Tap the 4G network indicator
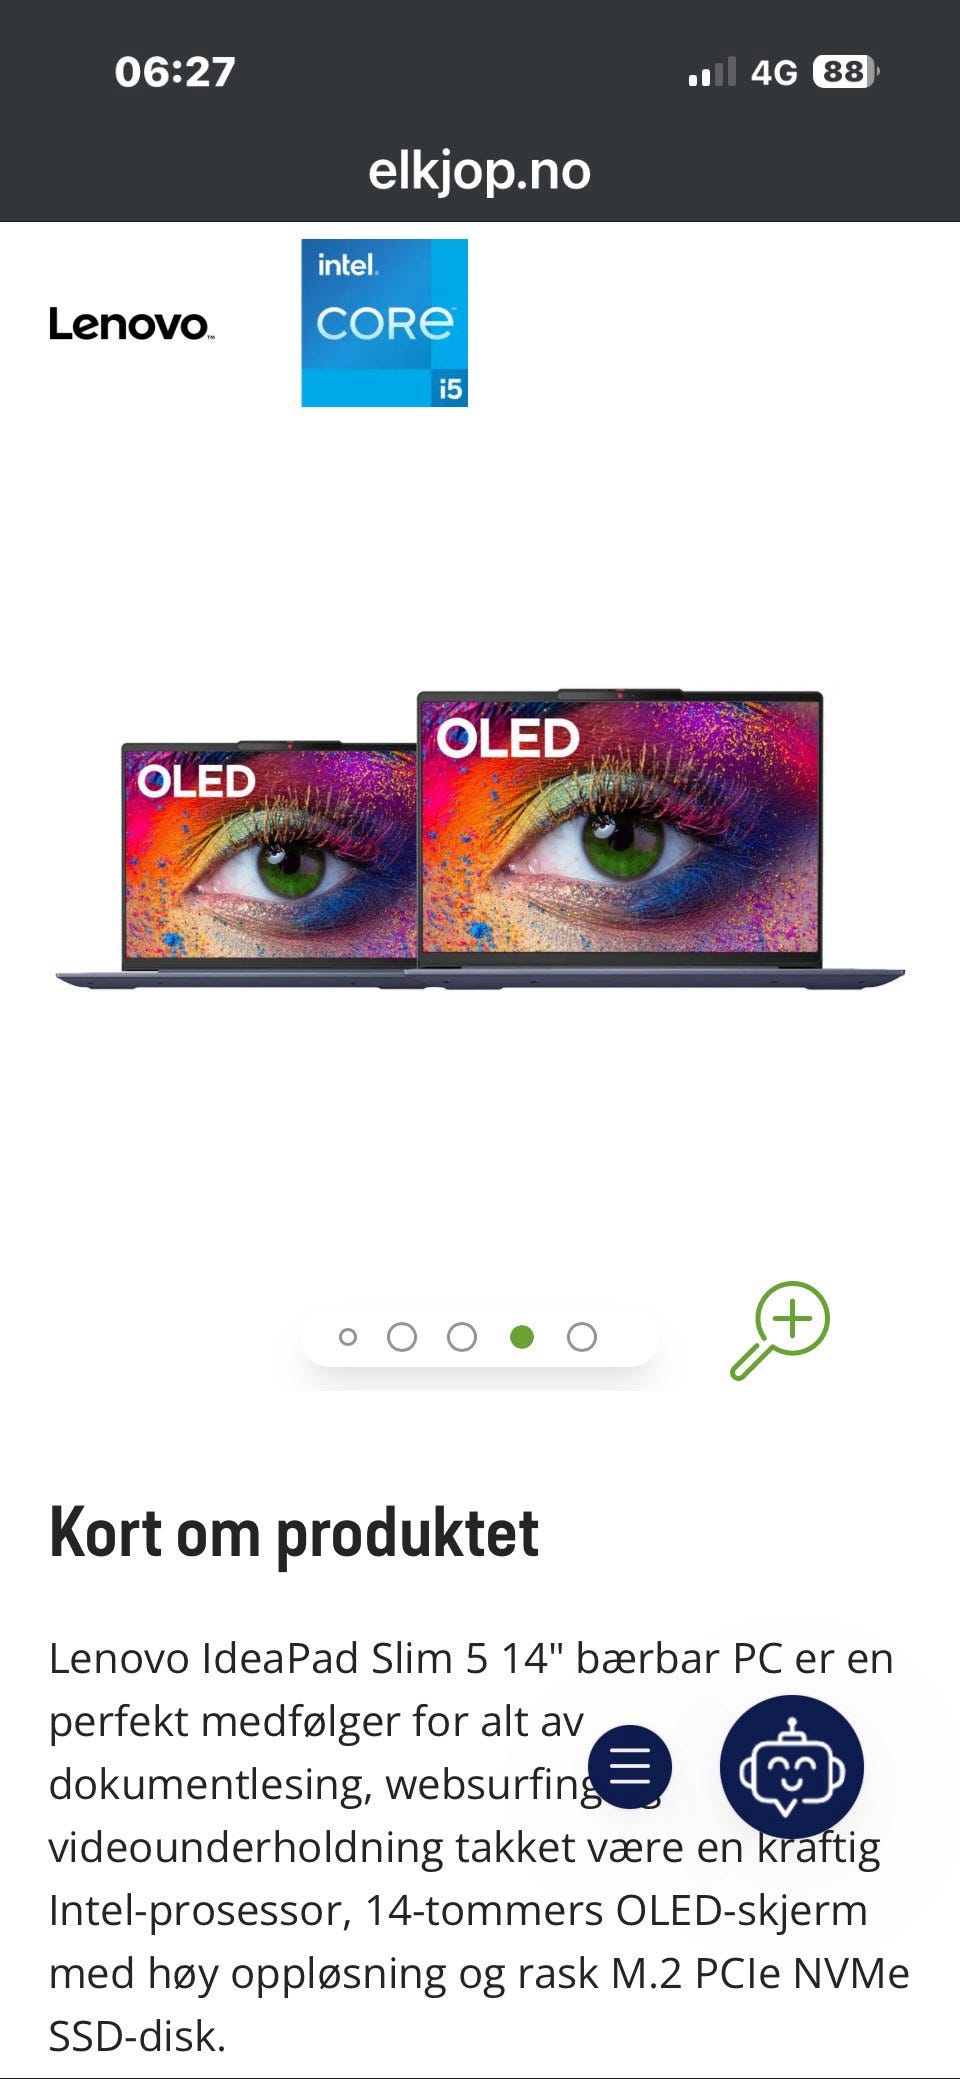This screenshot has width=960, height=2079. pyautogui.click(x=774, y=73)
